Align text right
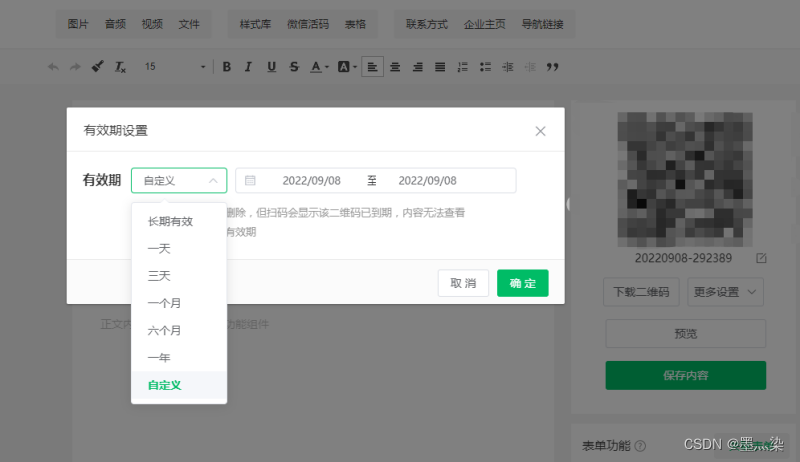 (417, 67)
